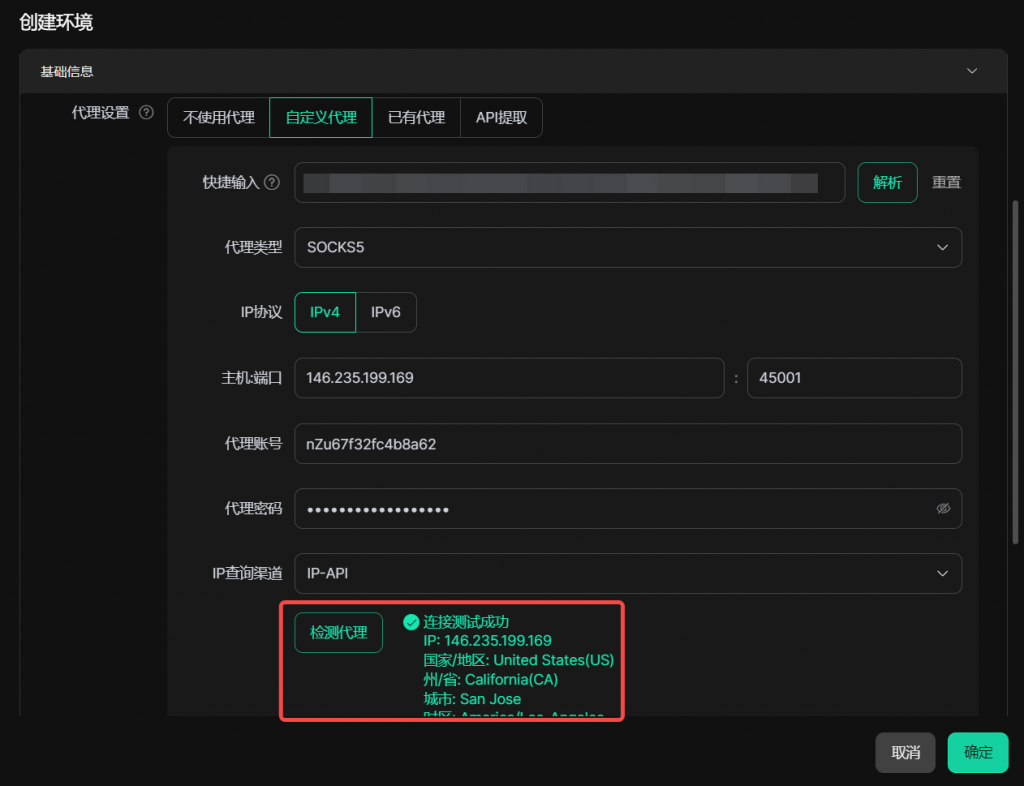Viewport: 1024px width, 786px height.
Task: Click 取消 to cancel
Action: tap(905, 753)
